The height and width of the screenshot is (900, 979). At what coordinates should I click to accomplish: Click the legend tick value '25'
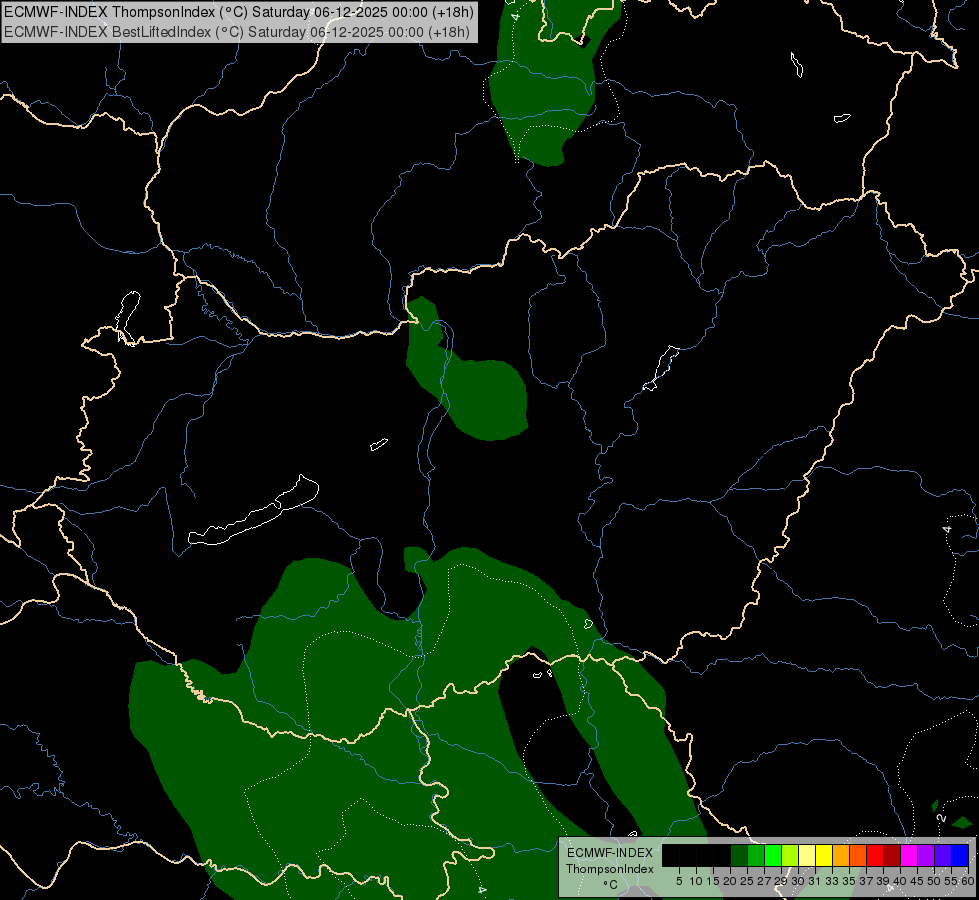pyautogui.click(x=747, y=881)
